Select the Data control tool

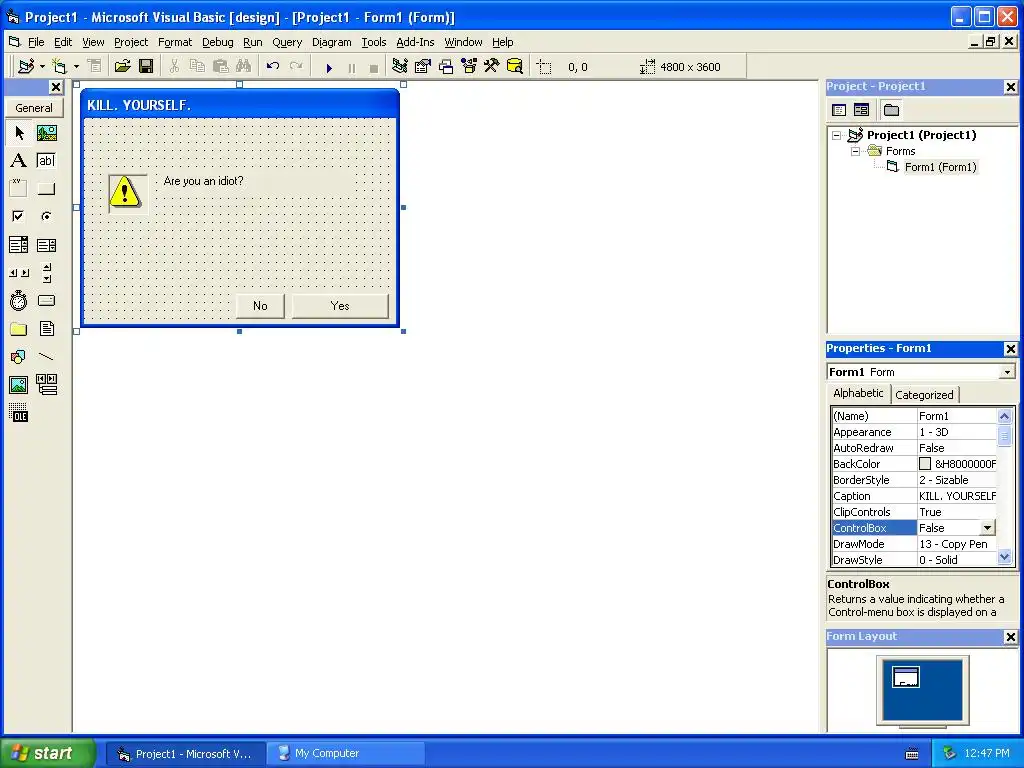[x=46, y=385]
